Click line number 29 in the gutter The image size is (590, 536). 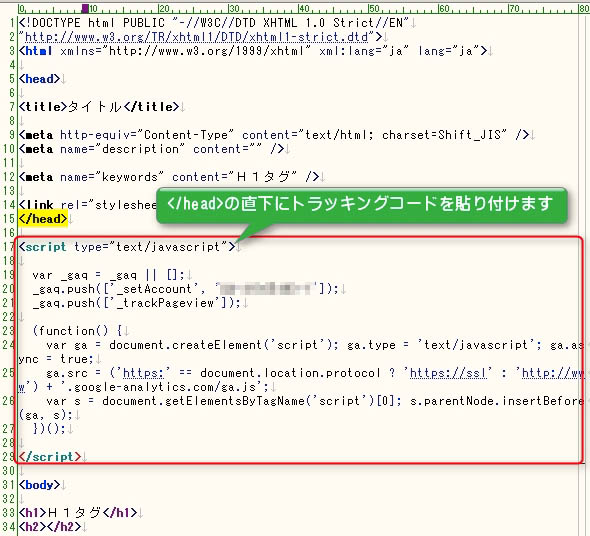8,457
